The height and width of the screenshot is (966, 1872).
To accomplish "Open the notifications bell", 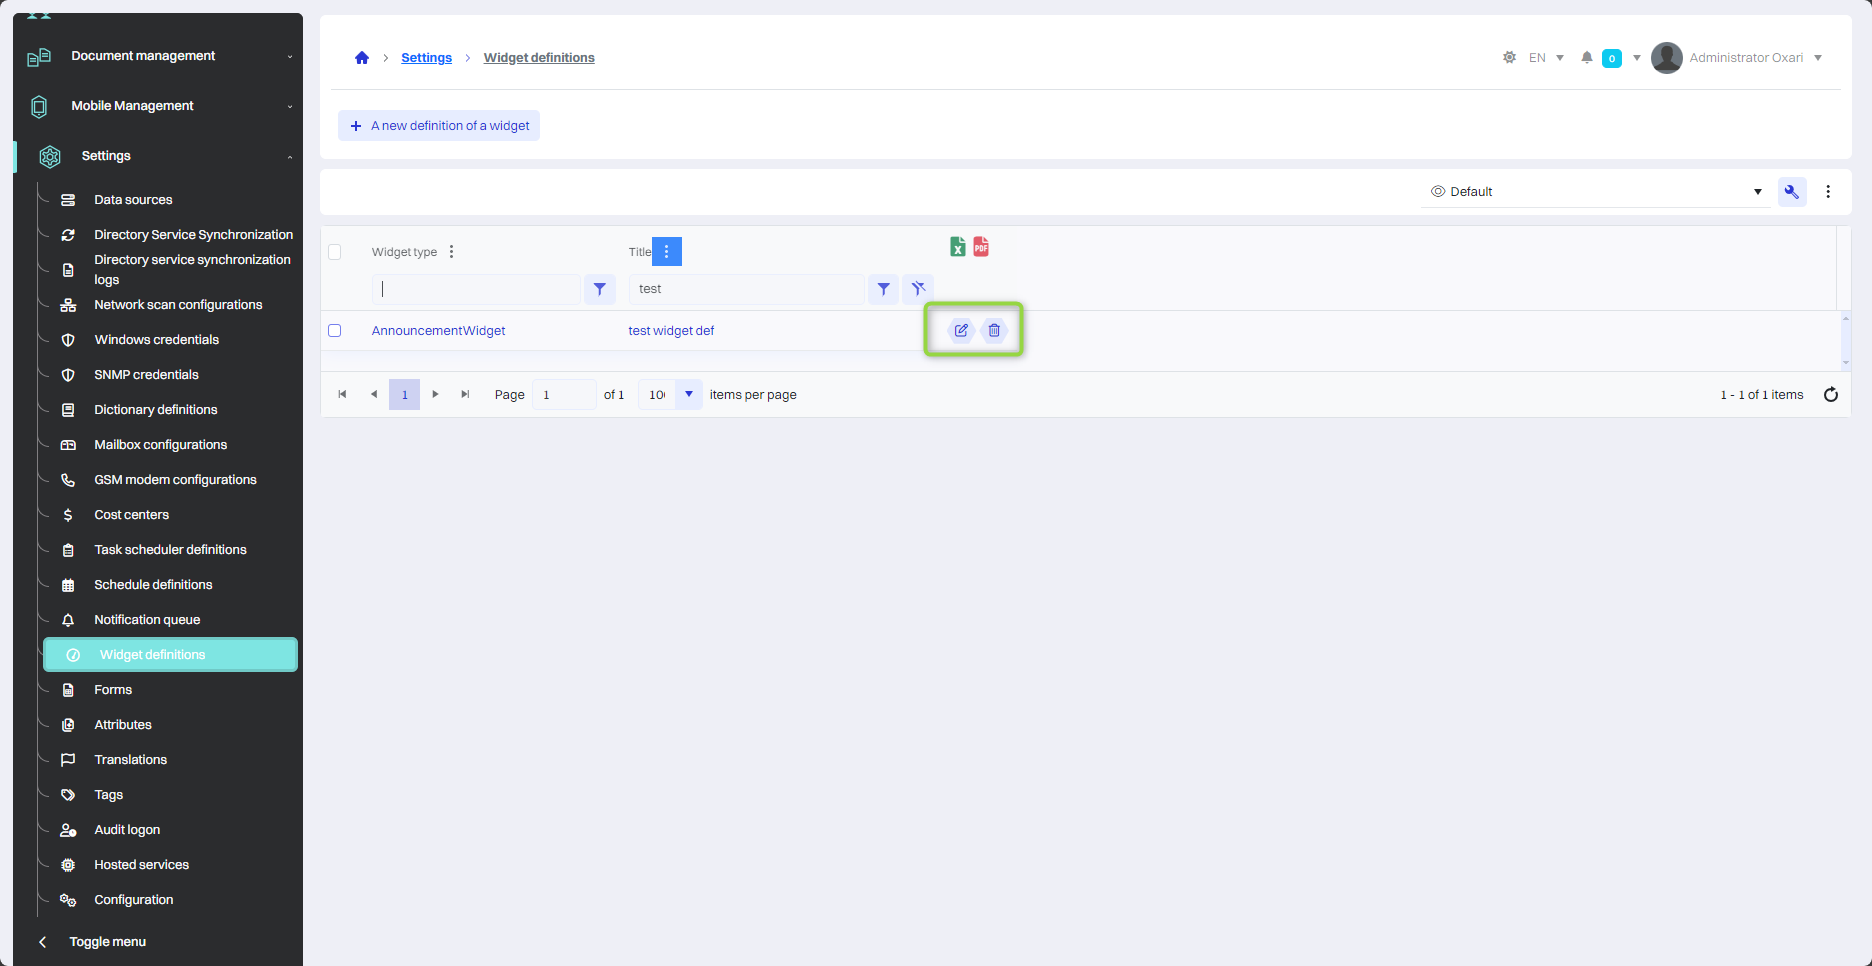I will [x=1586, y=58].
